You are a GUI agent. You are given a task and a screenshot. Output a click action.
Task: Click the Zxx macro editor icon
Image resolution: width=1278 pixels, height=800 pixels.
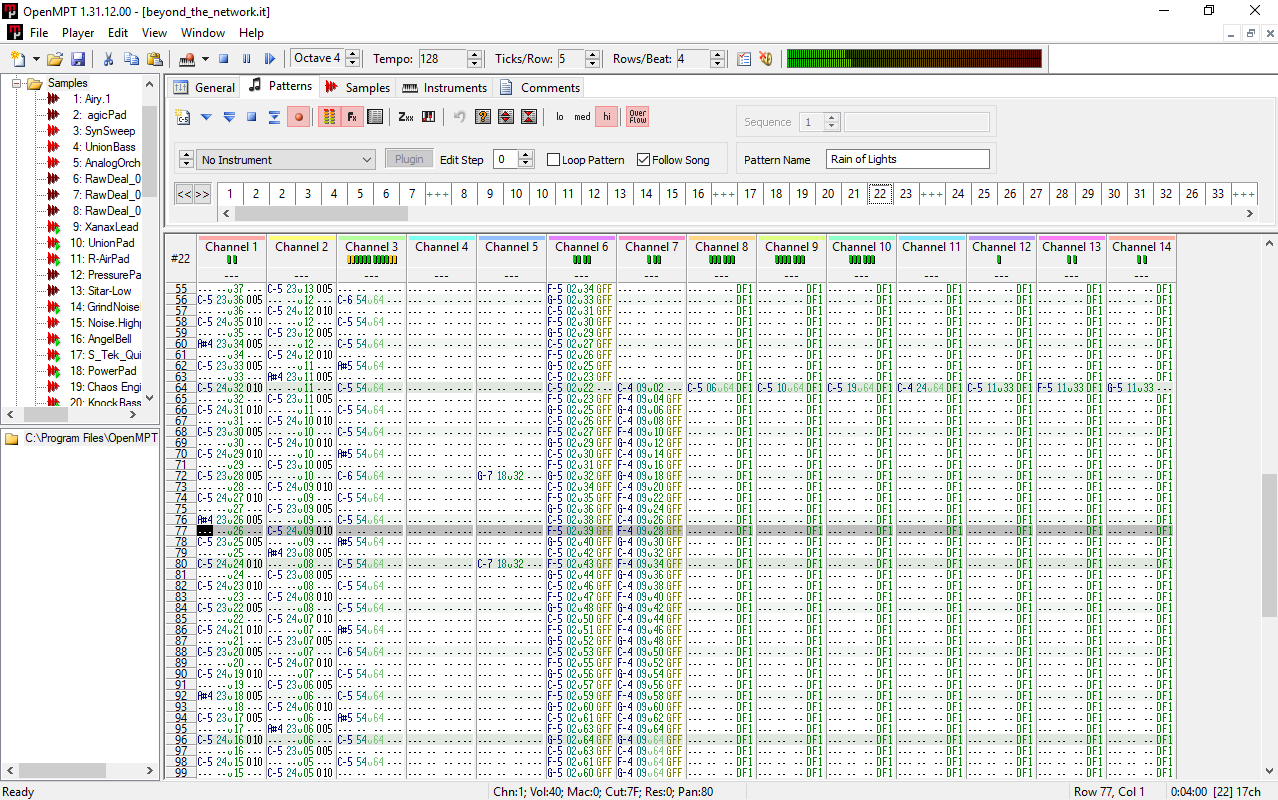click(406, 117)
